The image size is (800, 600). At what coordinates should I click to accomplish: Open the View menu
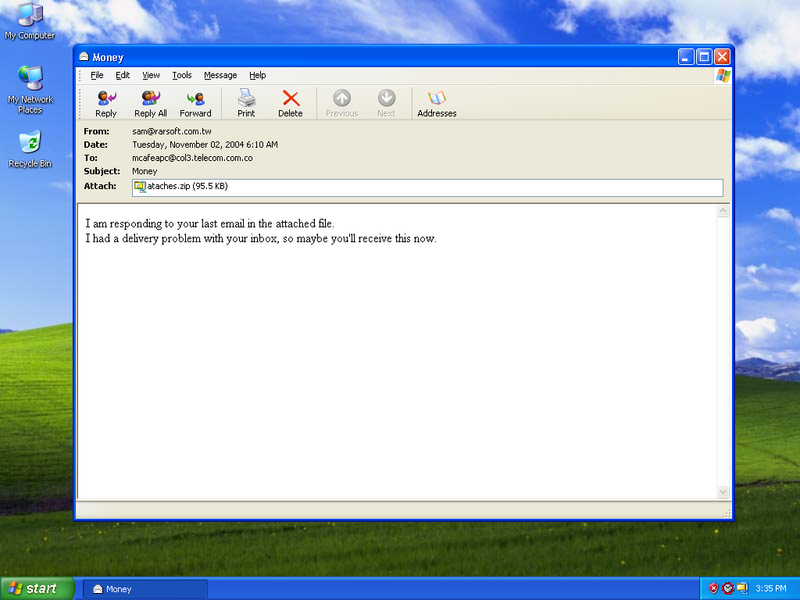[x=151, y=76]
